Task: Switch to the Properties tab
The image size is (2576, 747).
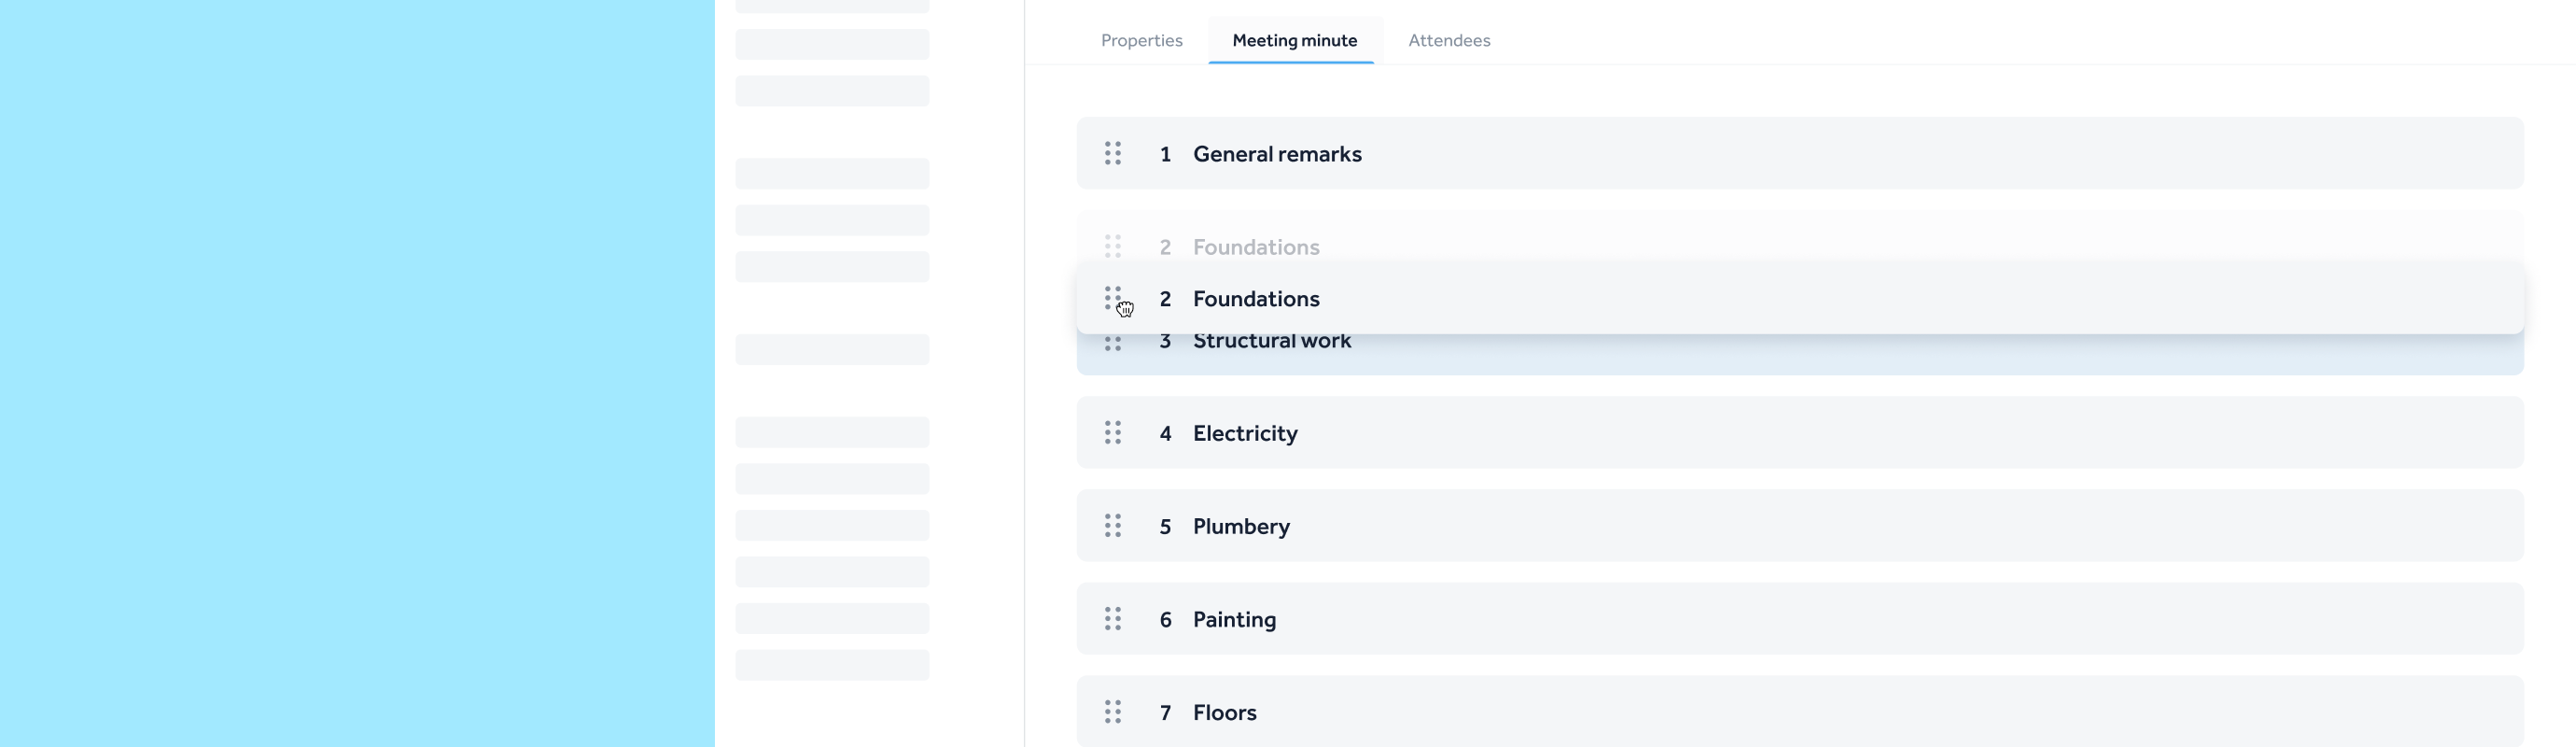Action: (1141, 40)
